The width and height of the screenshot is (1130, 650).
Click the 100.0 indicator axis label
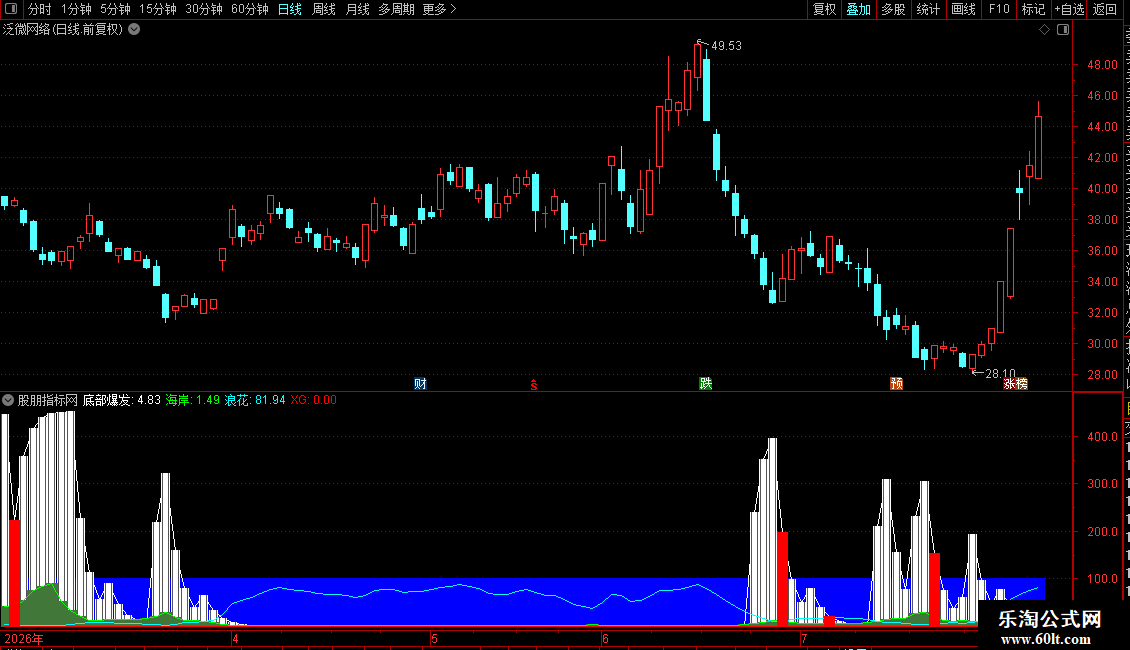pos(1102,579)
